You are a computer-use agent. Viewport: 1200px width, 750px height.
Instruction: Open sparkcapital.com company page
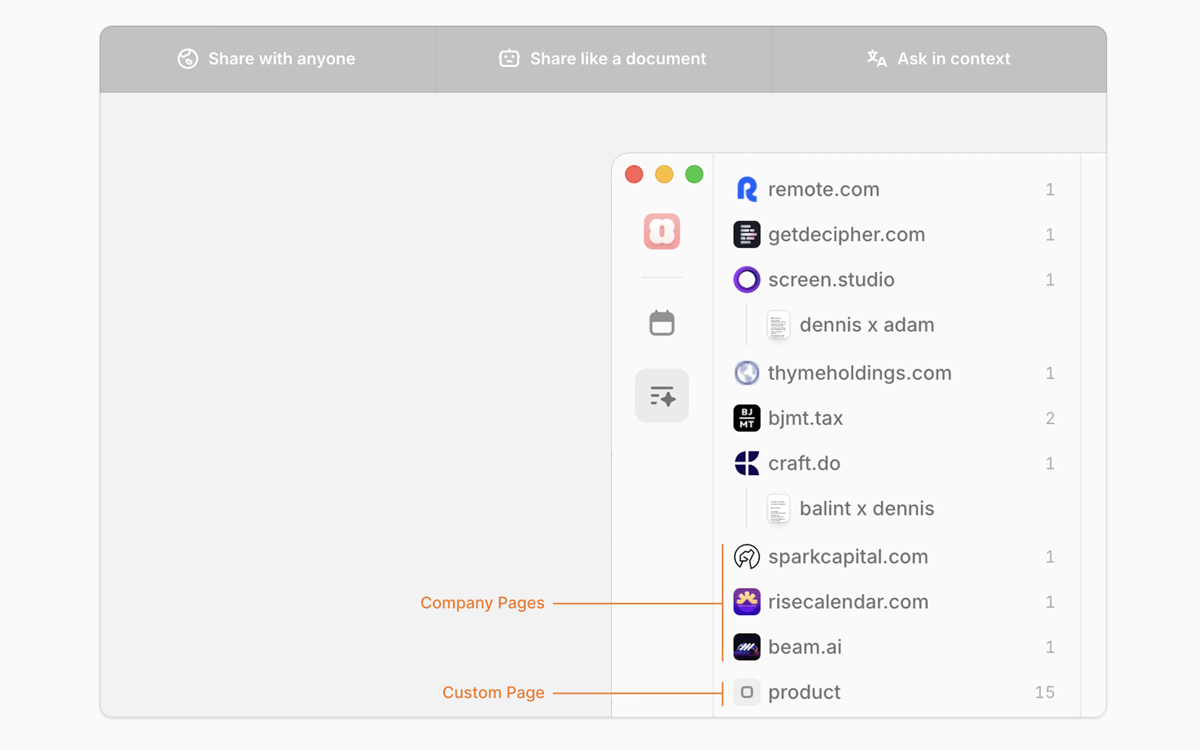click(847, 557)
